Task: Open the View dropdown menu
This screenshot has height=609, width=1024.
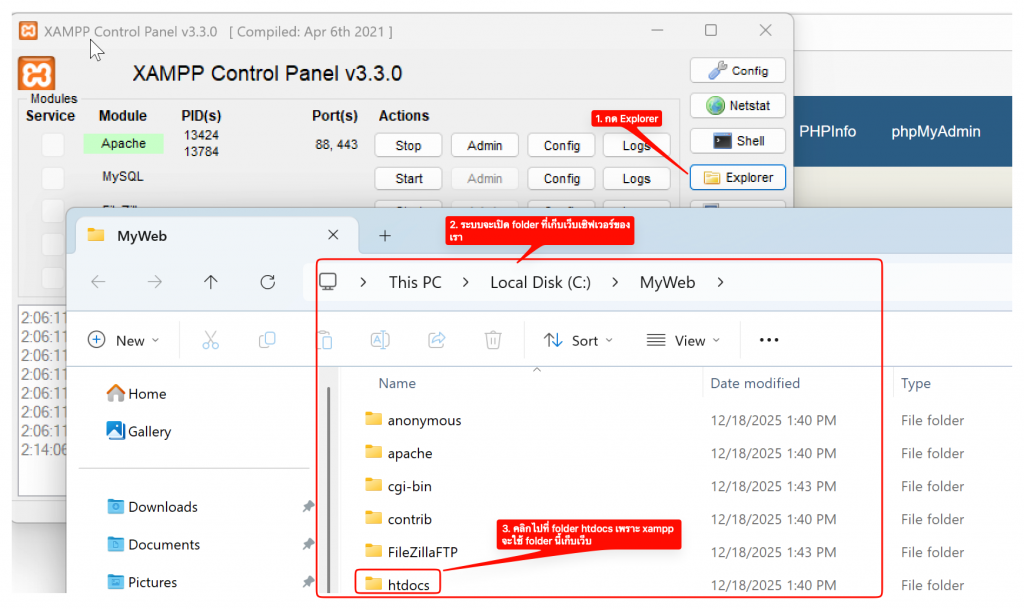Action: (x=683, y=340)
